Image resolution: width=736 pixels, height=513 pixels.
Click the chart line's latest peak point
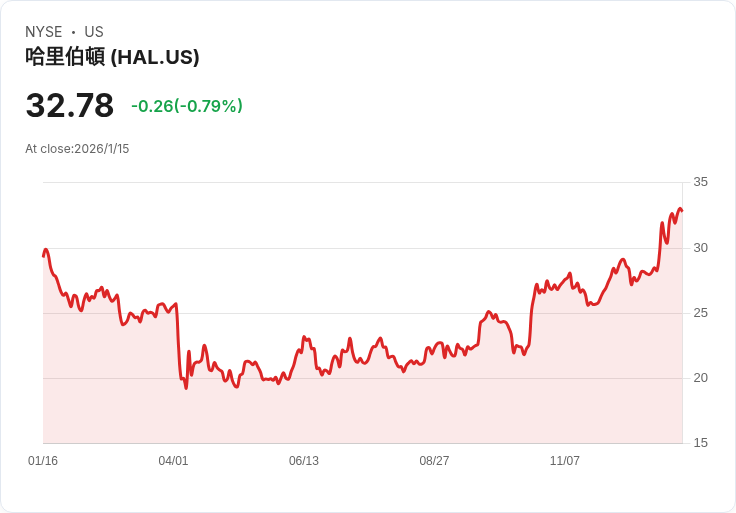679,208
